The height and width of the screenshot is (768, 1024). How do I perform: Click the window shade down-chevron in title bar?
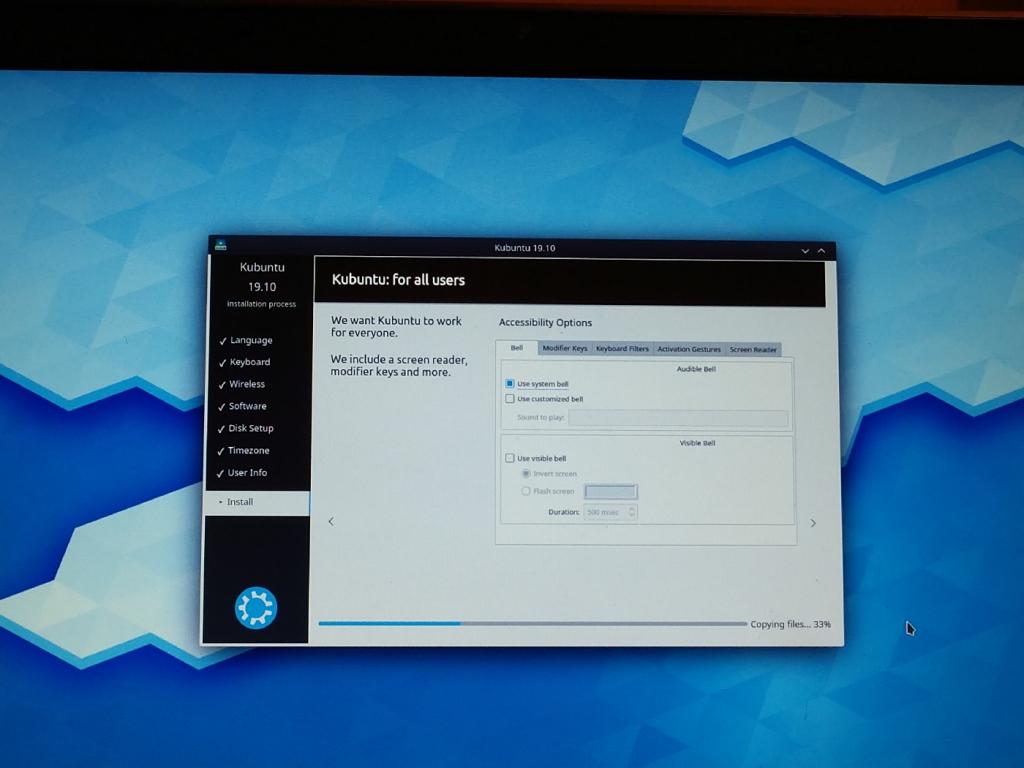[805, 249]
